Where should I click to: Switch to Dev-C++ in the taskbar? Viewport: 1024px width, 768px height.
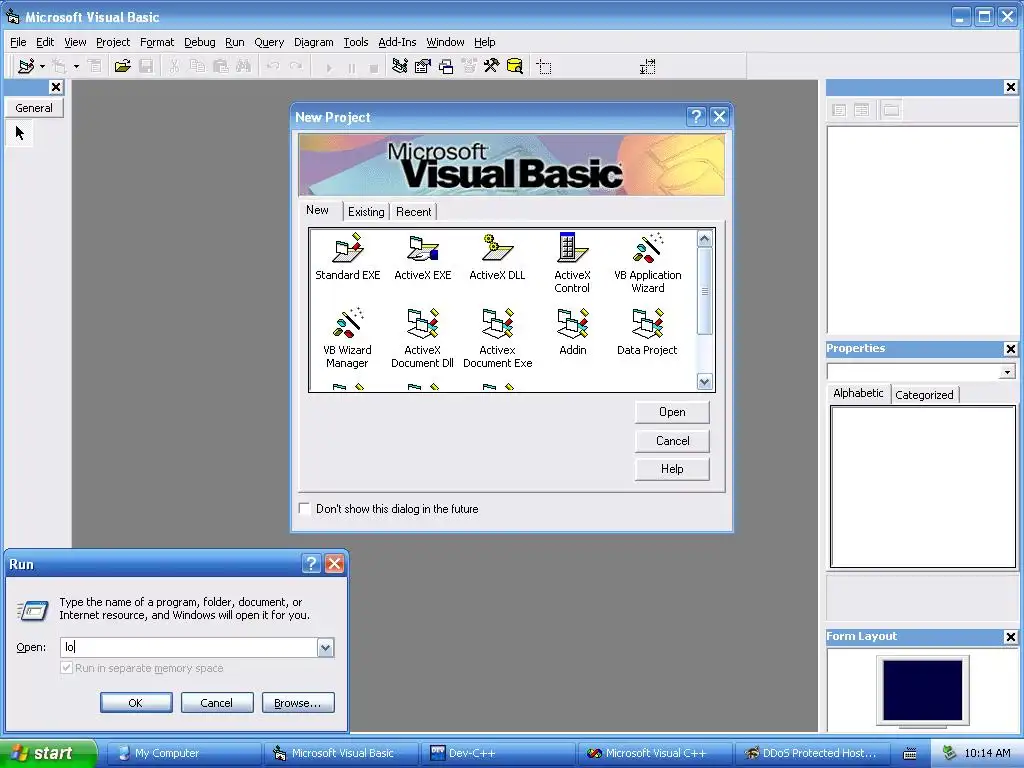(498, 753)
